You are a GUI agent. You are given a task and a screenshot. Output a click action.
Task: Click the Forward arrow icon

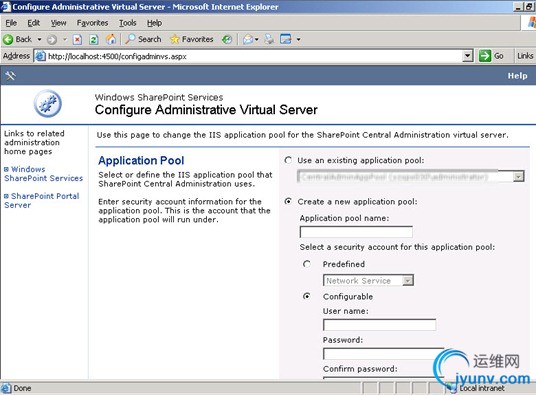(x=52, y=40)
